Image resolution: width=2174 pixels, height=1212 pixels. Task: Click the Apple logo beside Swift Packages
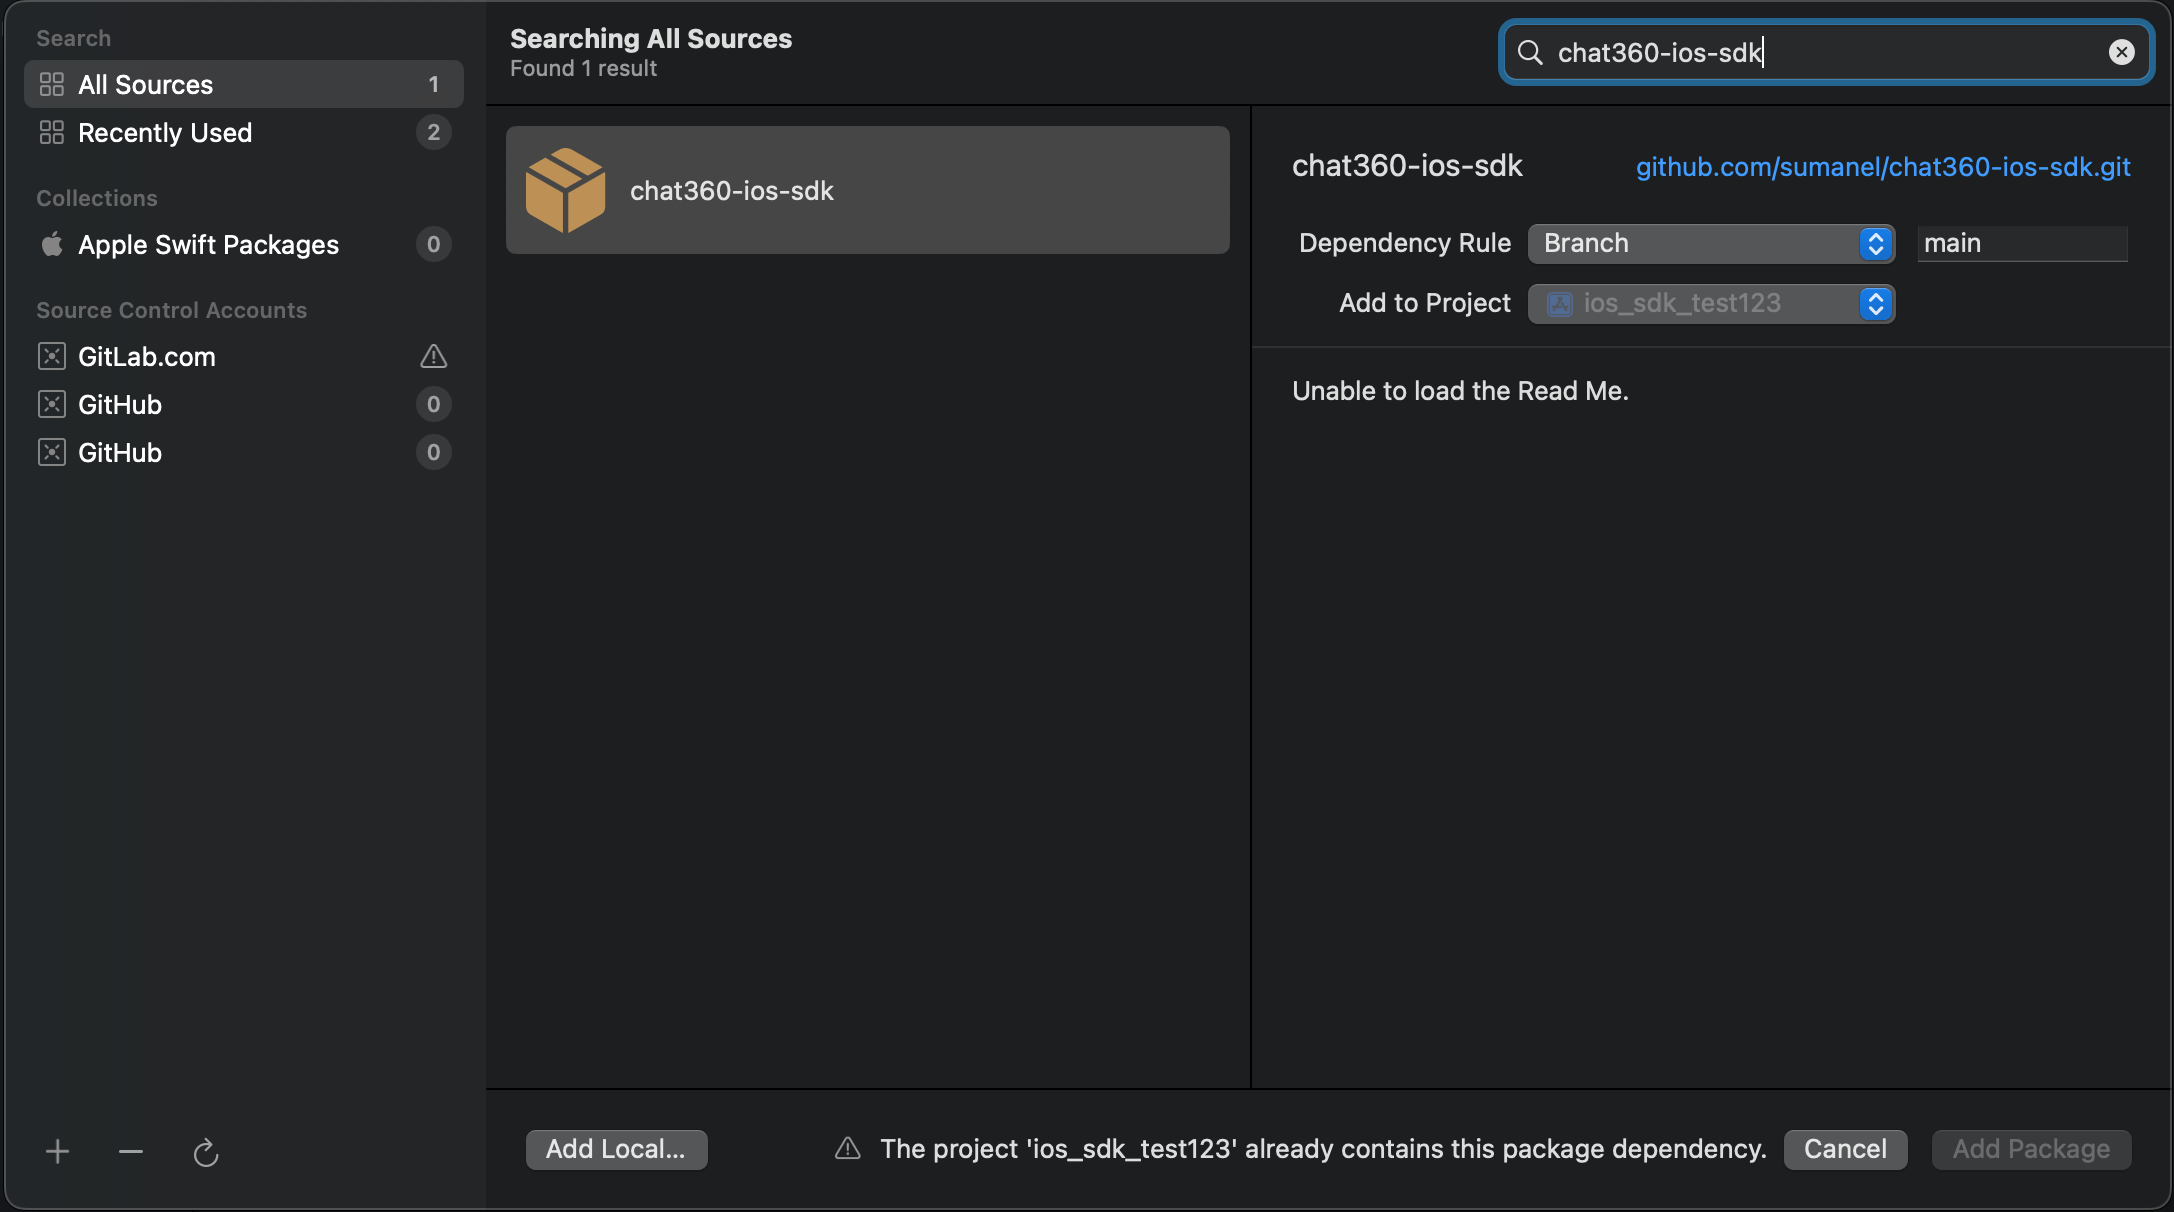52,244
